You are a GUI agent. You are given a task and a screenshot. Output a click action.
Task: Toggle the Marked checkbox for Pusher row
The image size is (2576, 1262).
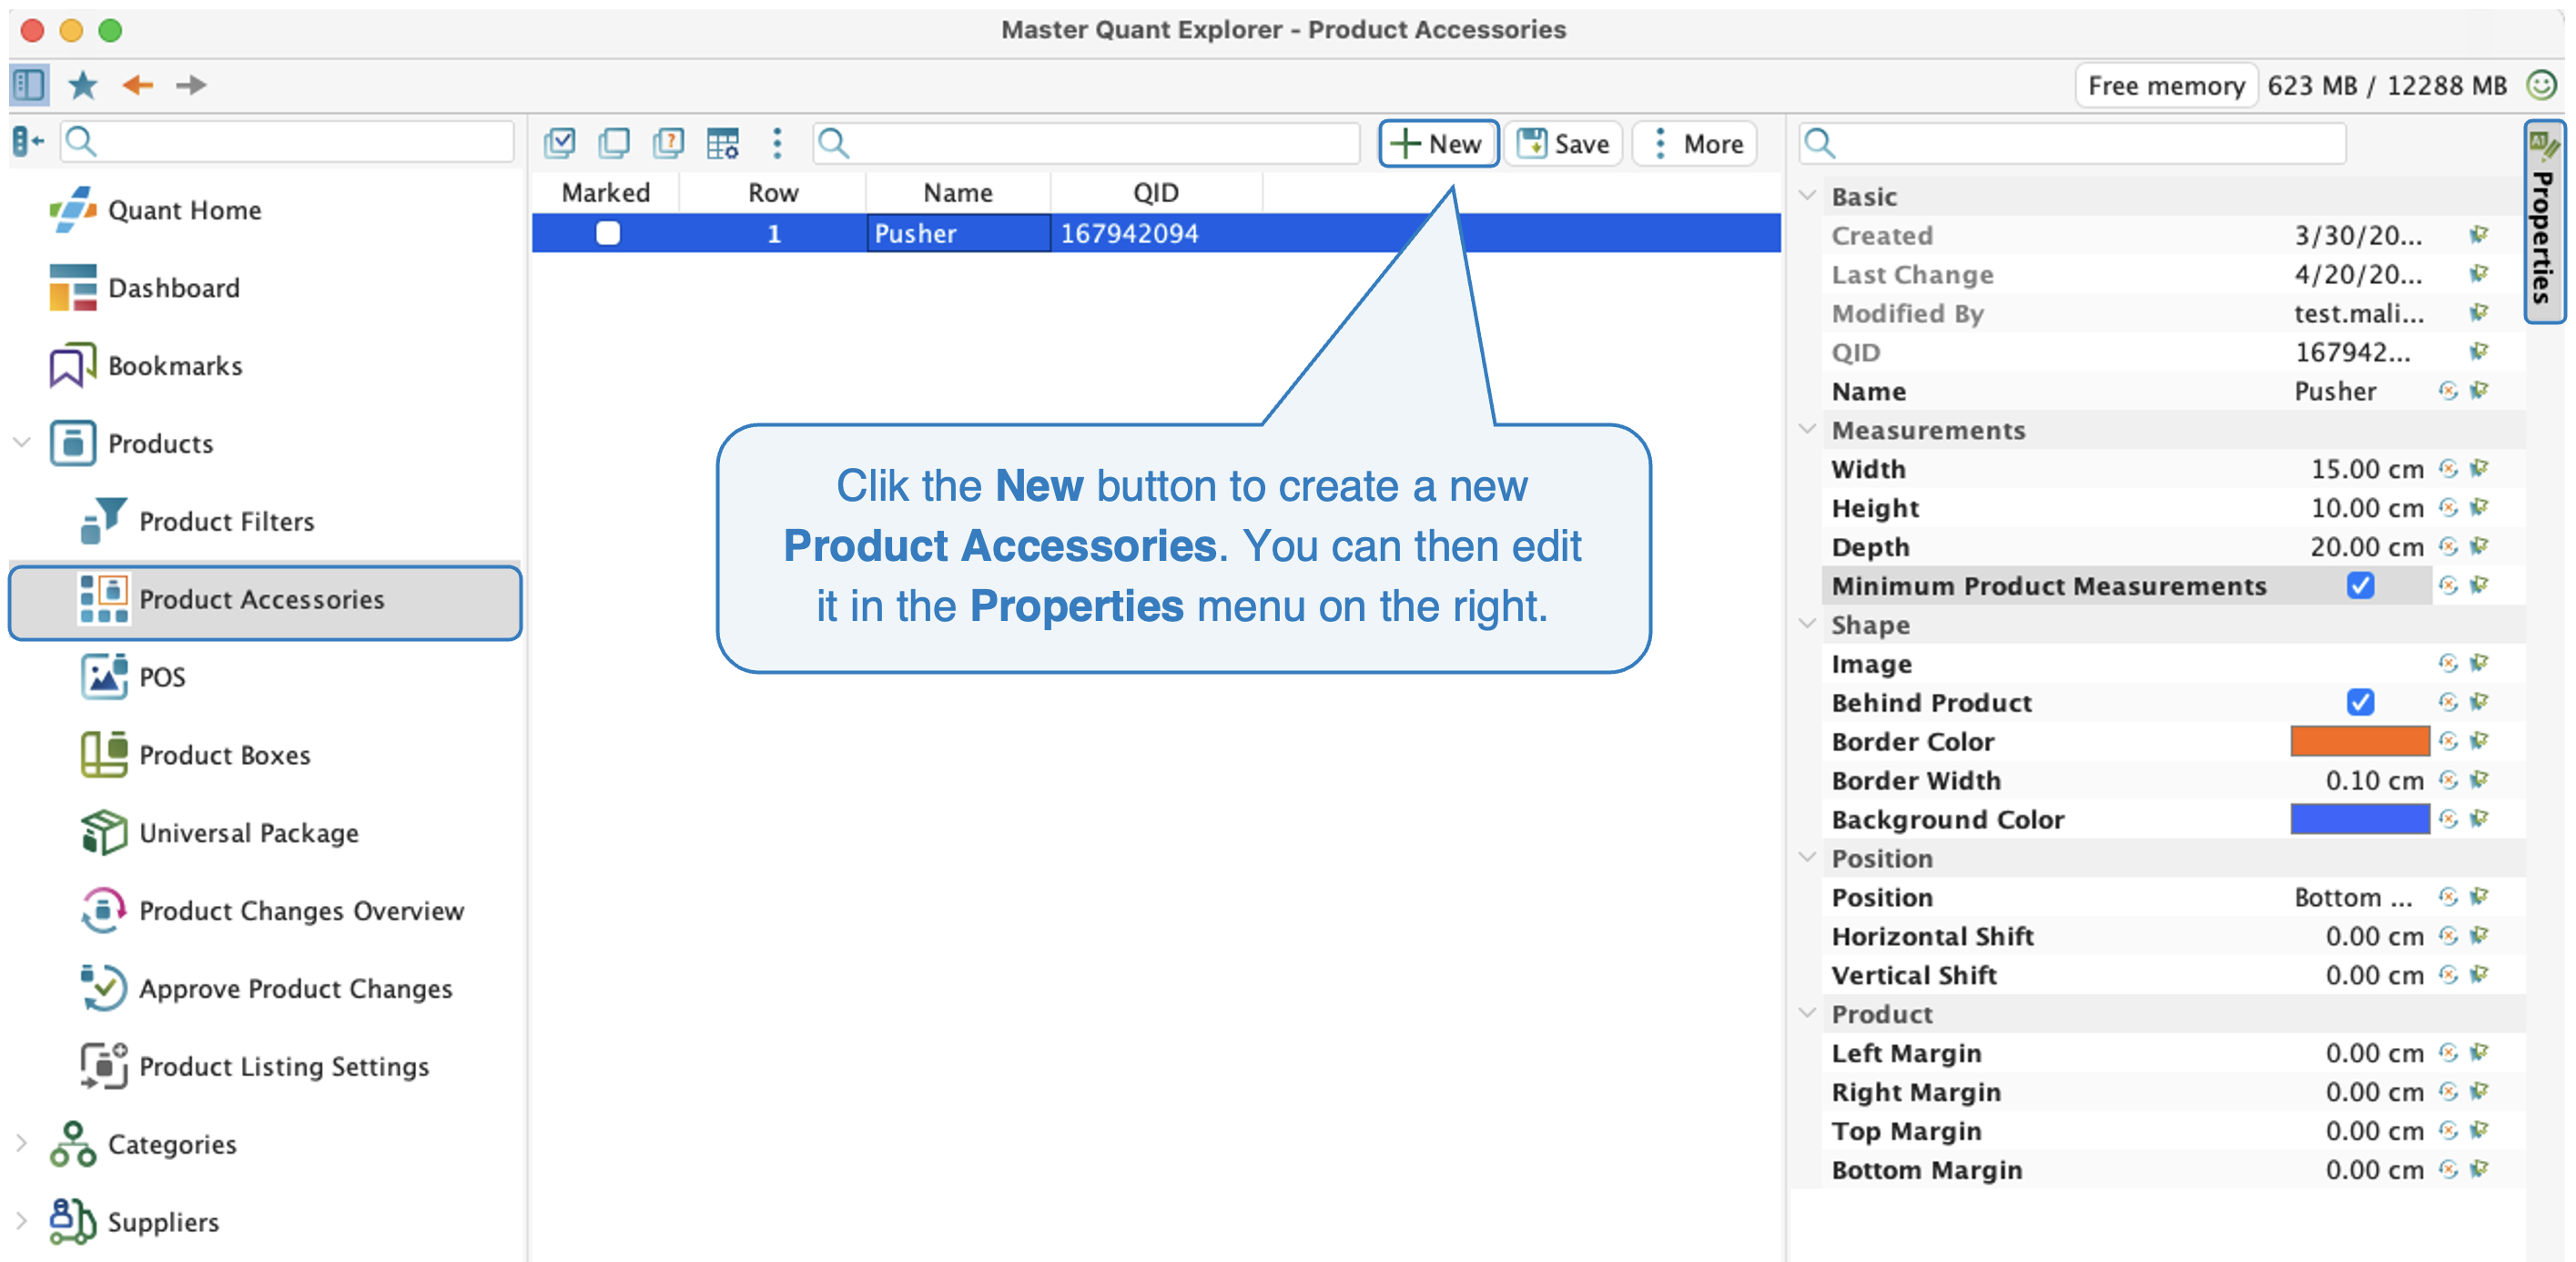[x=607, y=233]
